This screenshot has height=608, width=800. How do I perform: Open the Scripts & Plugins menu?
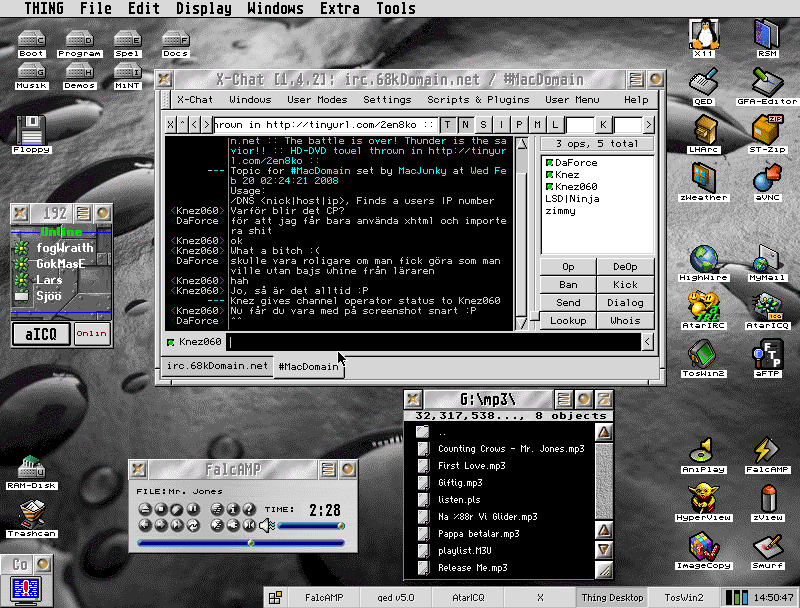478,99
